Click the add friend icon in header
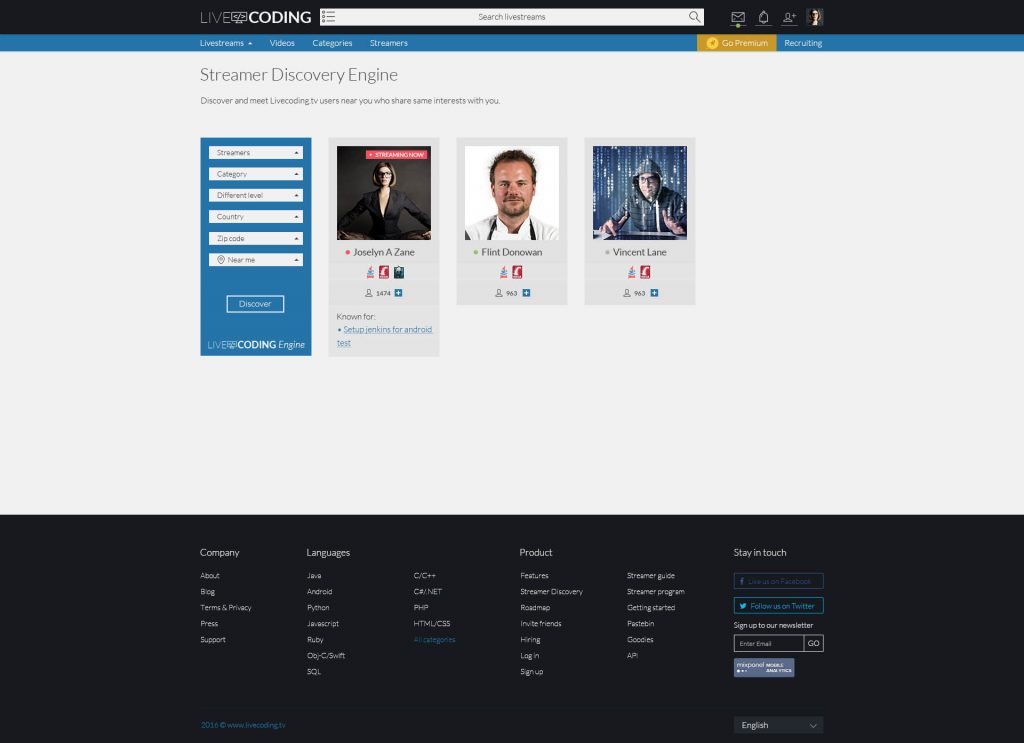The width and height of the screenshot is (1024, 743). pyautogui.click(x=789, y=17)
